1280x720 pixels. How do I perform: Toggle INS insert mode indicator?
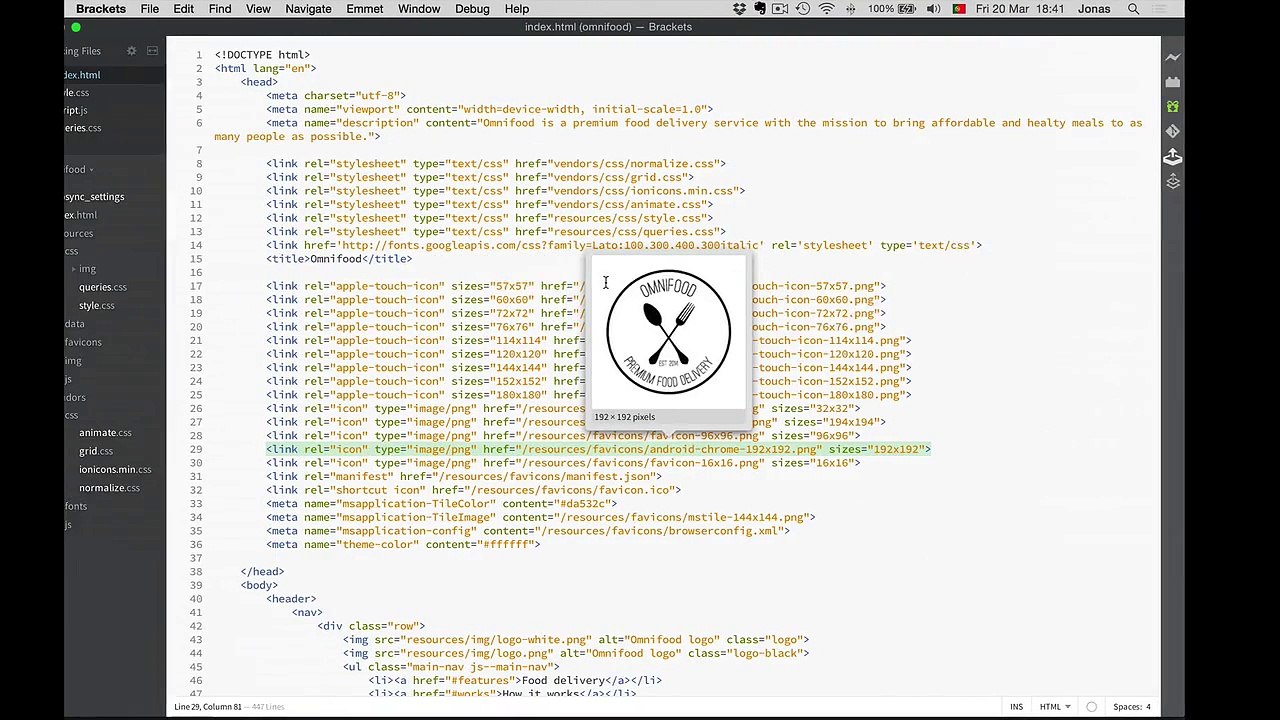click(x=1016, y=707)
